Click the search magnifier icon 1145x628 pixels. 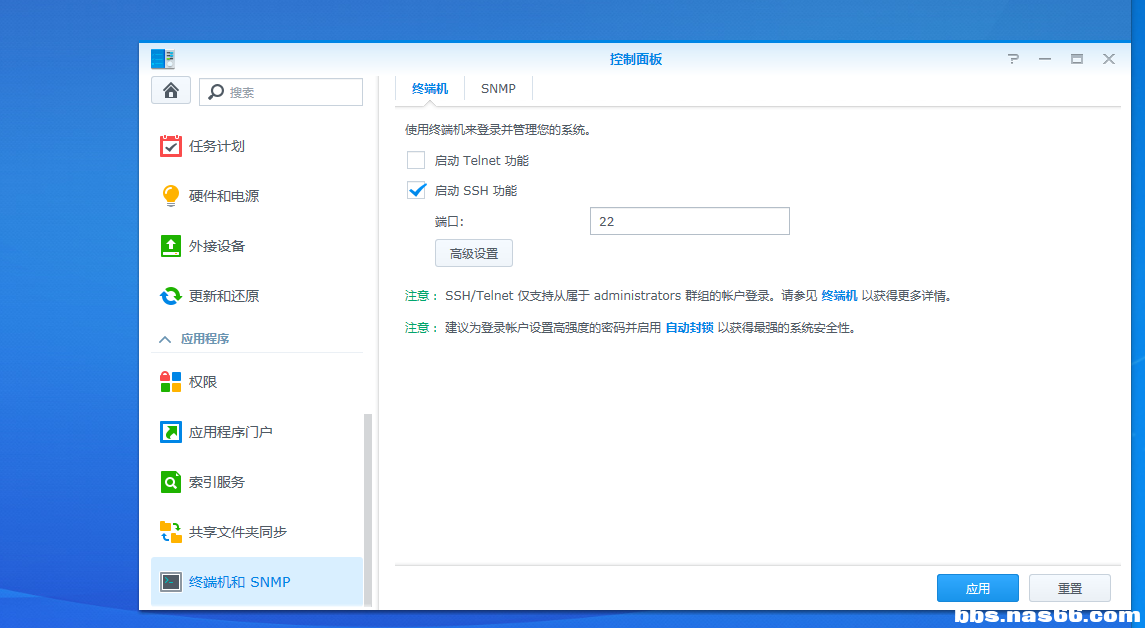(x=216, y=92)
